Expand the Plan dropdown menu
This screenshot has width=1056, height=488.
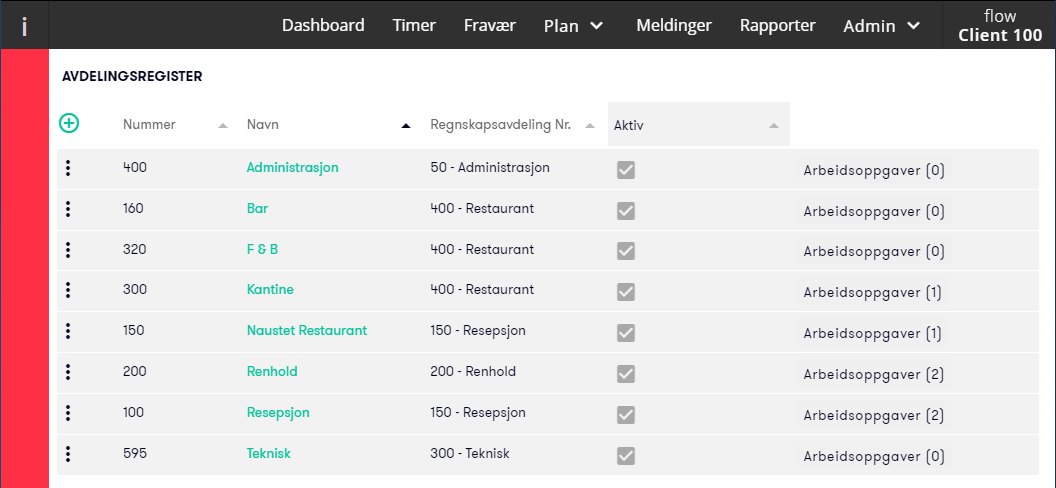573,26
